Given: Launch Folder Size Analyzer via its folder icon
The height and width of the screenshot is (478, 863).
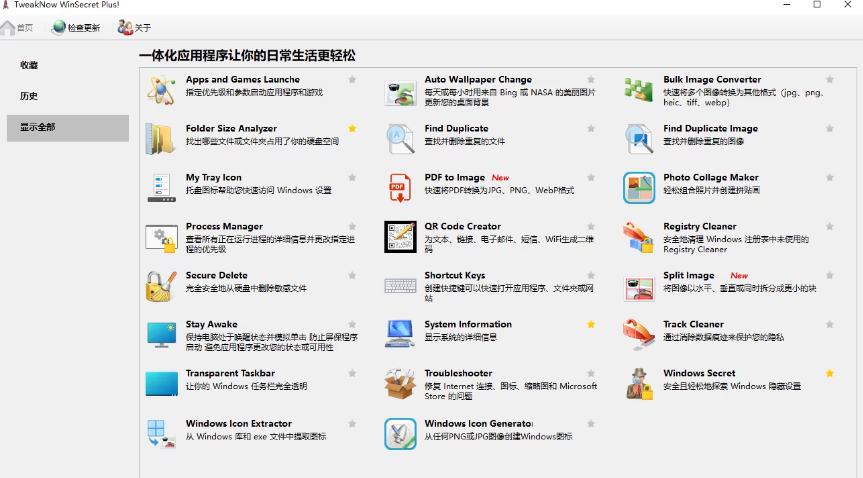Looking at the screenshot, I should [160, 139].
